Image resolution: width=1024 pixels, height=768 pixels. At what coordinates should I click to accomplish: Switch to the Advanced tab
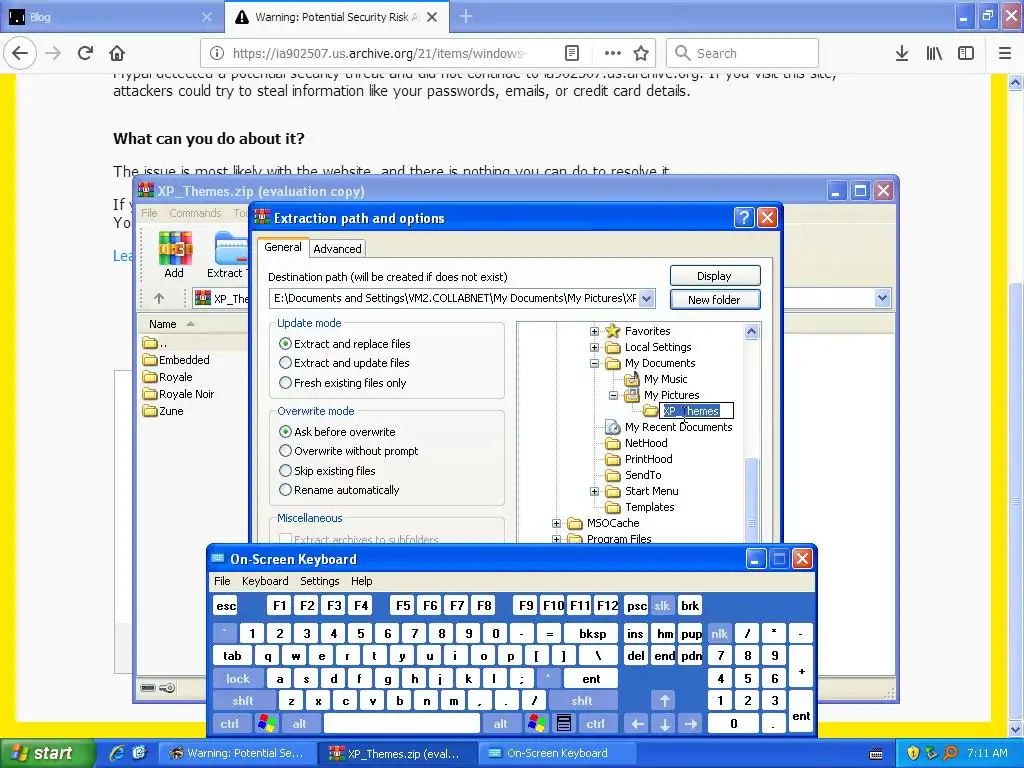[x=337, y=249]
